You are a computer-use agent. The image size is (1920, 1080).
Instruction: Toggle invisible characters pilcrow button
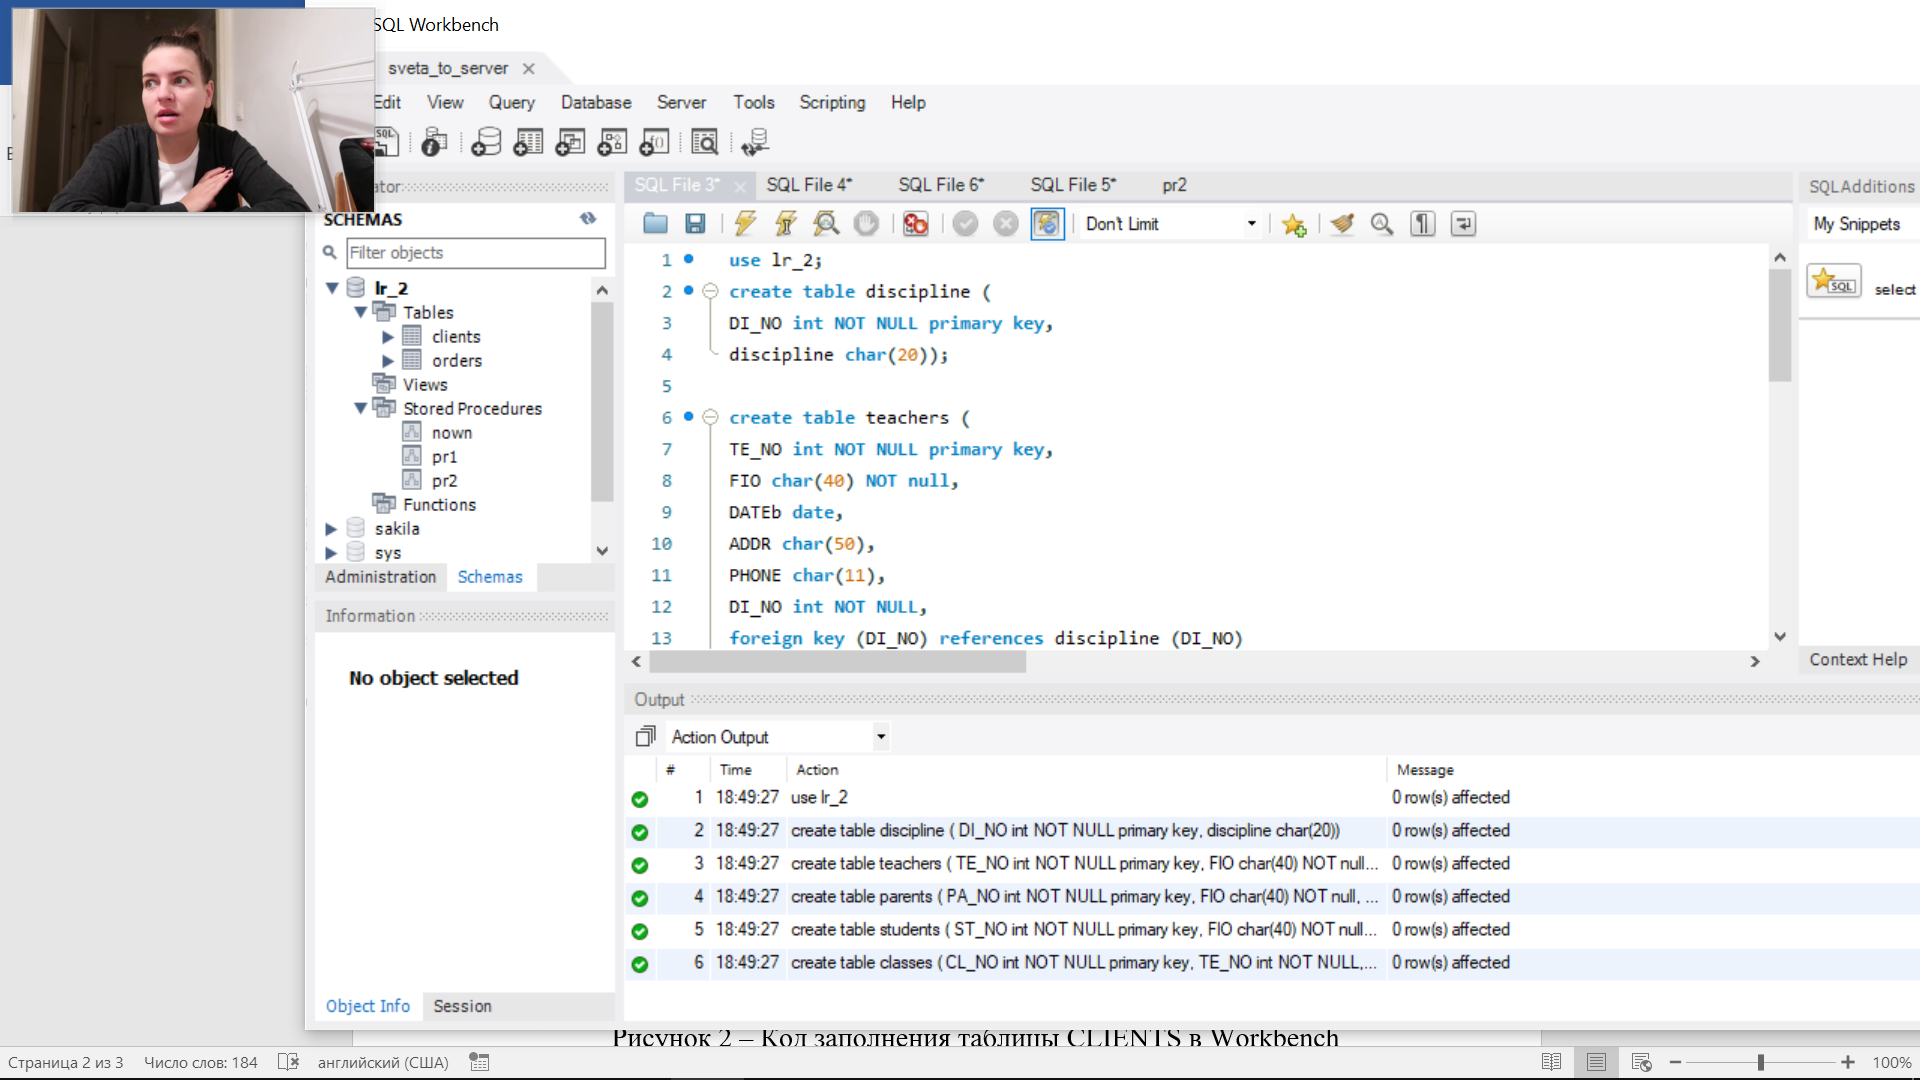1422,224
